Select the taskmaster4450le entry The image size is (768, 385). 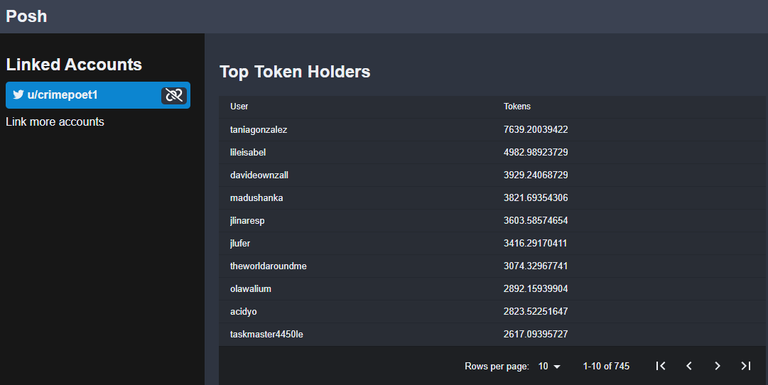coord(492,334)
